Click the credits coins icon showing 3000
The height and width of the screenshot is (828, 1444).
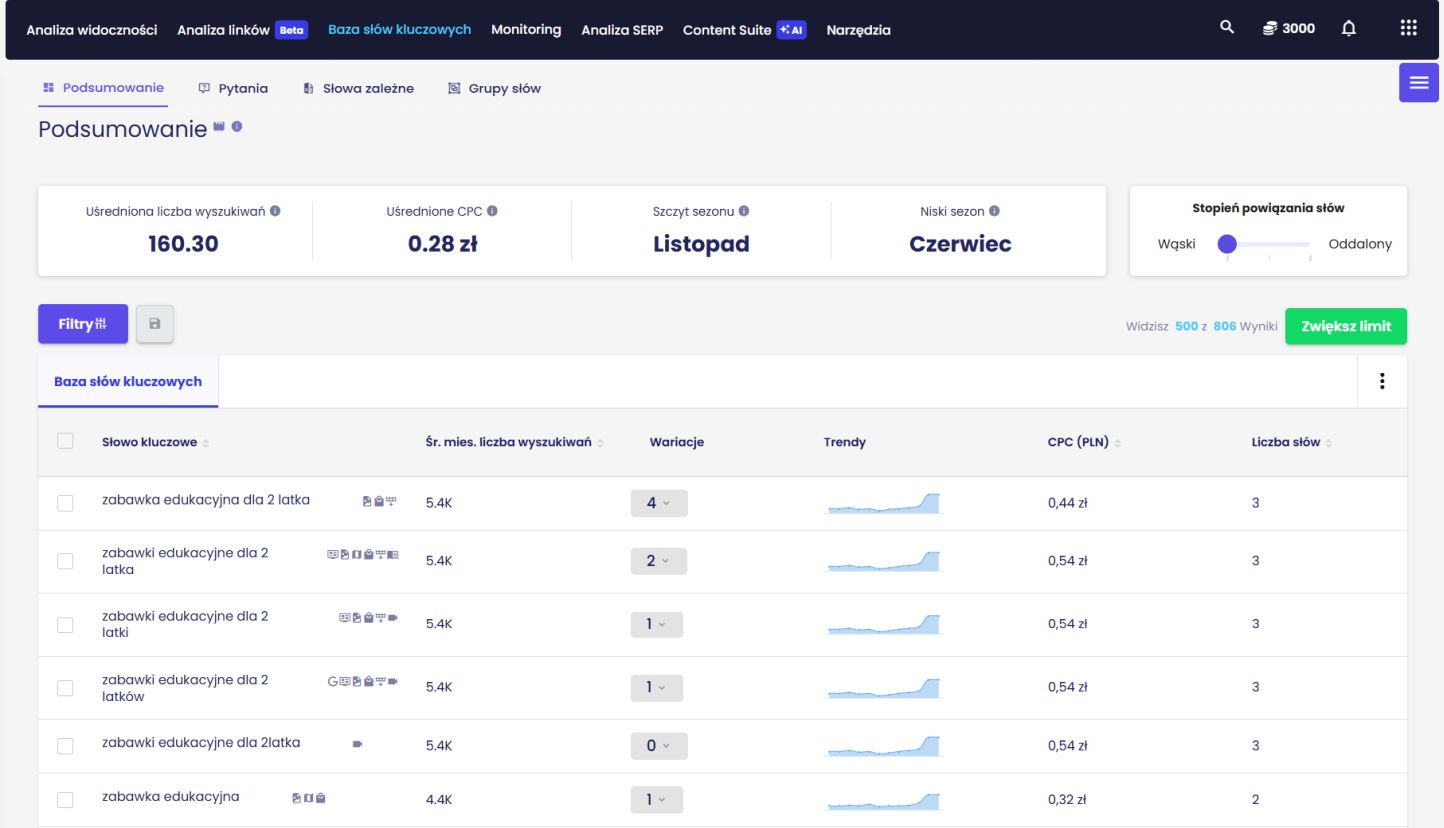tap(1270, 29)
